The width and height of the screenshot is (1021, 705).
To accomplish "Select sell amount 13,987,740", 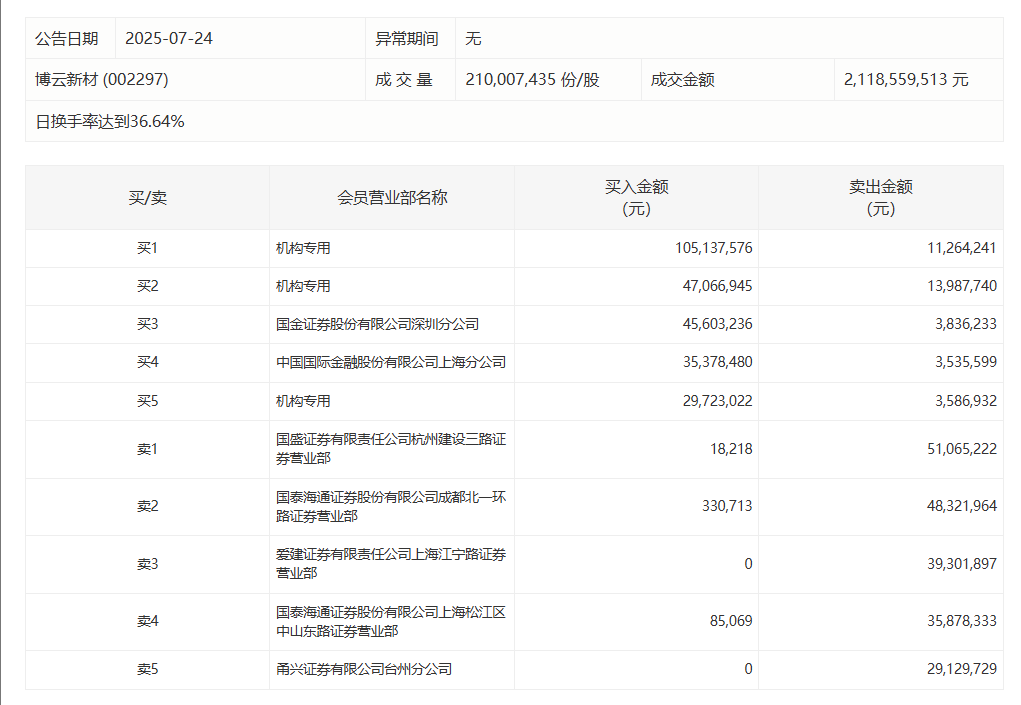I will (962, 286).
